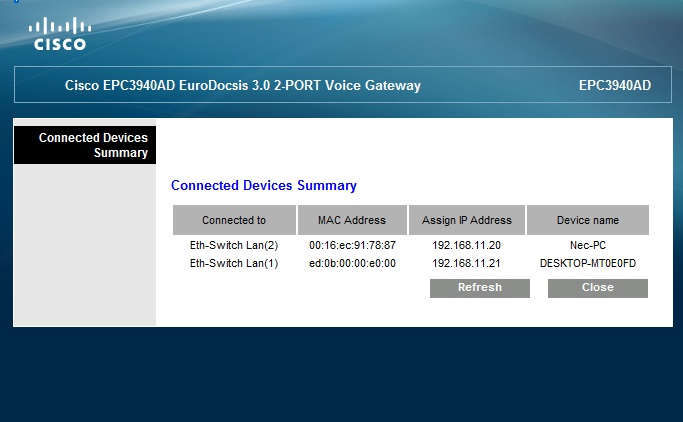Click the Cisco EPC3940AD EuroDocsis gateway title

click(x=243, y=86)
